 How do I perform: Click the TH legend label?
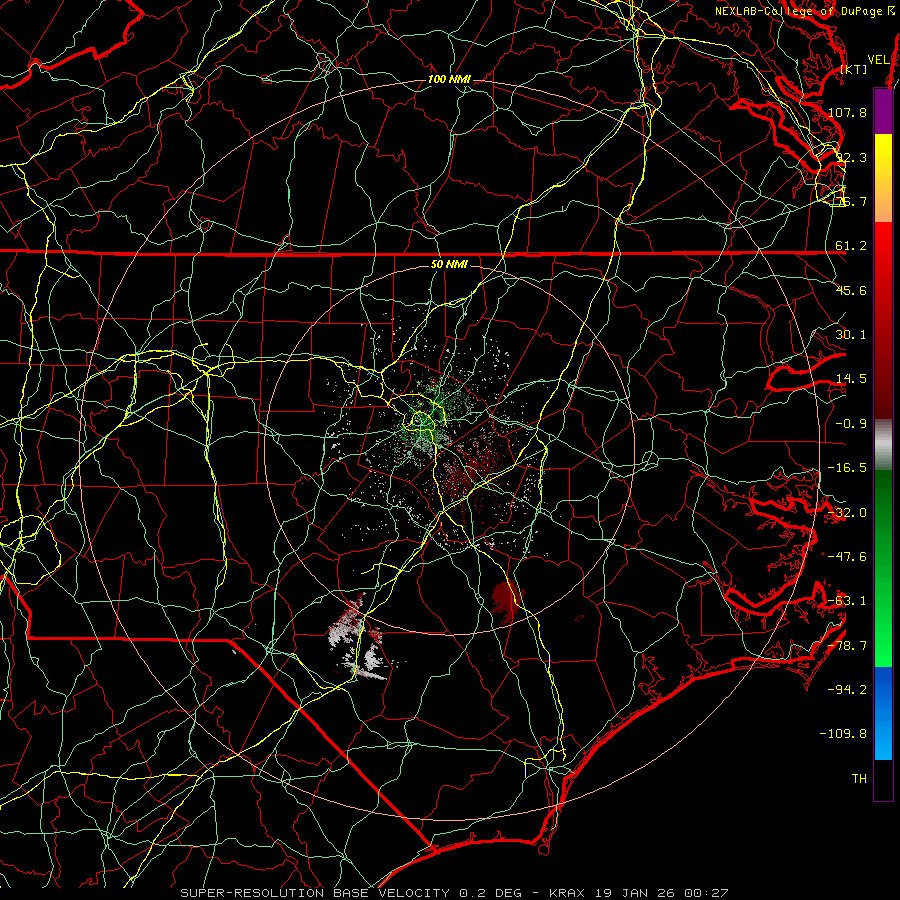859,779
